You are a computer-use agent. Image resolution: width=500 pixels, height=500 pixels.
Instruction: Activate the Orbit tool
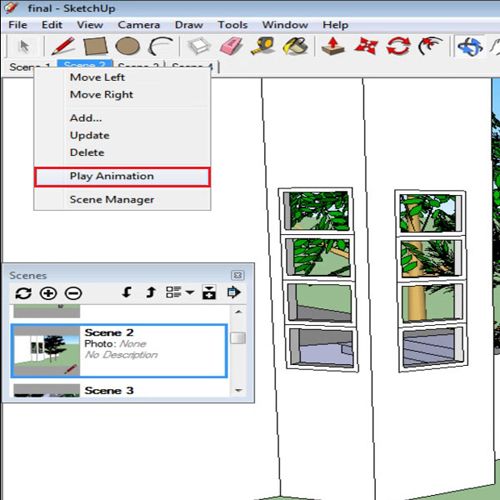tap(470, 46)
